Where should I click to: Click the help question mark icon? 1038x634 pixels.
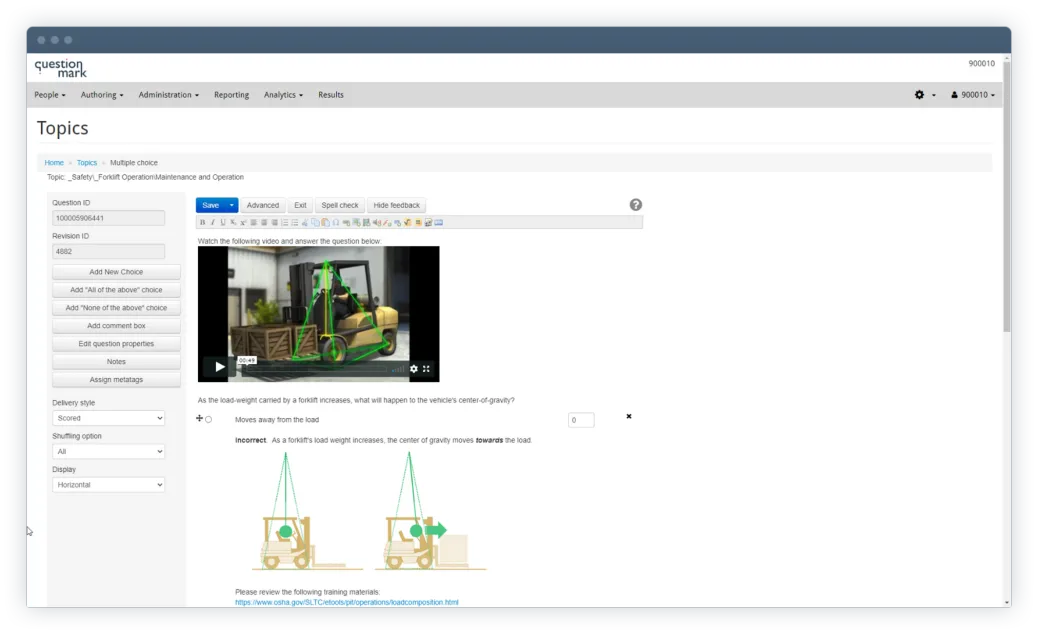click(x=636, y=205)
